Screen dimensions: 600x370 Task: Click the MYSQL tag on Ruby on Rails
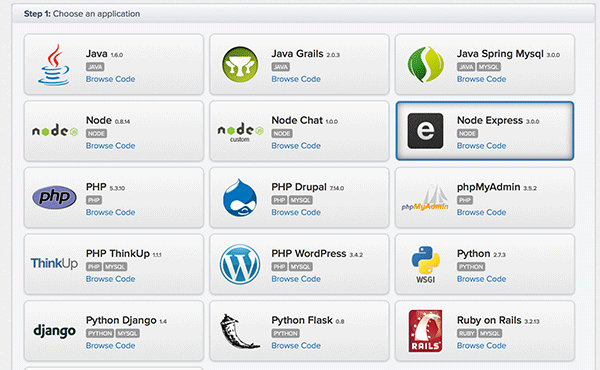coord(489,333)
